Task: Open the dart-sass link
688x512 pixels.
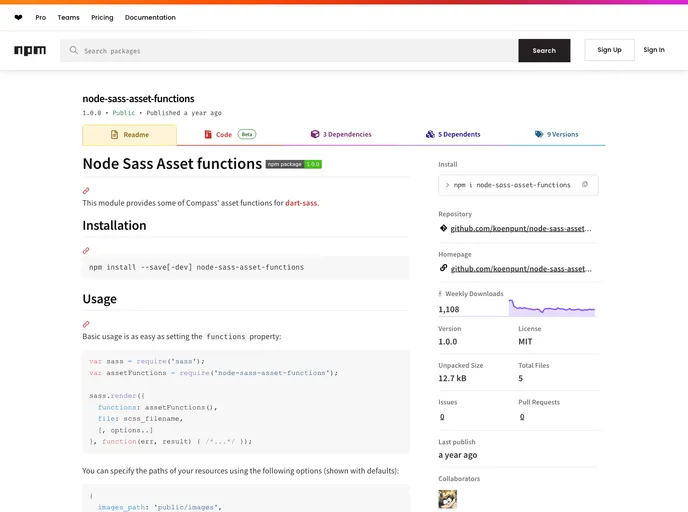Action: (301, 203)
